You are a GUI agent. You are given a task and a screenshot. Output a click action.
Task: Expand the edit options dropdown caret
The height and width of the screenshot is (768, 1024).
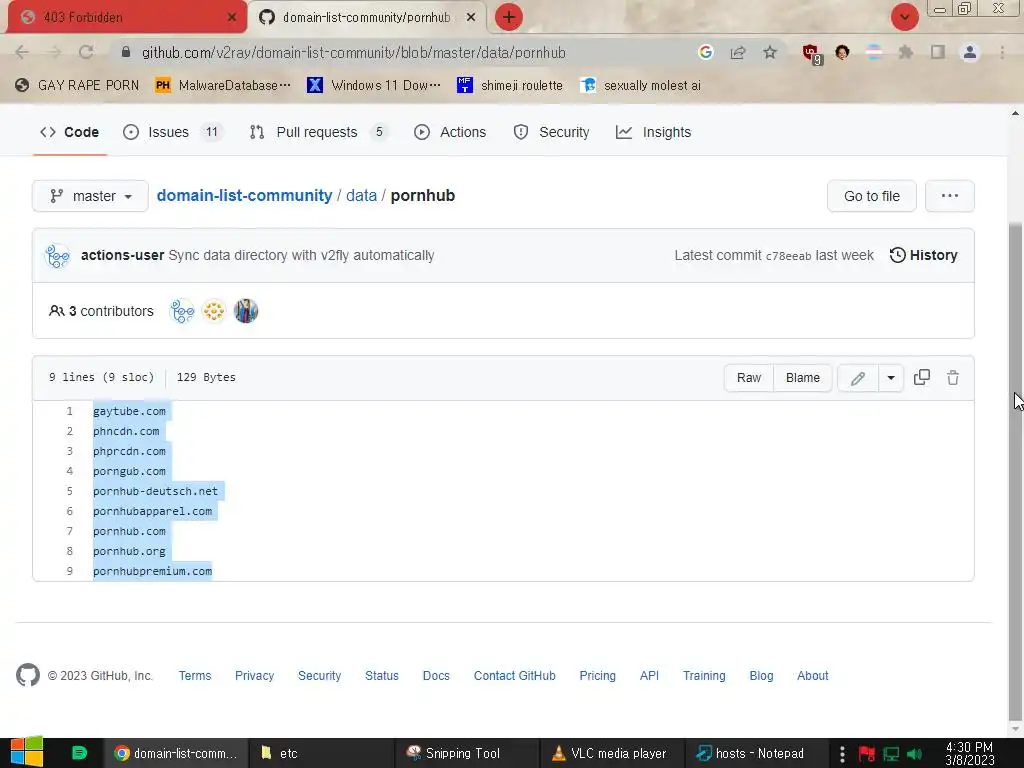pyautogui.click(x=891, y=377)
